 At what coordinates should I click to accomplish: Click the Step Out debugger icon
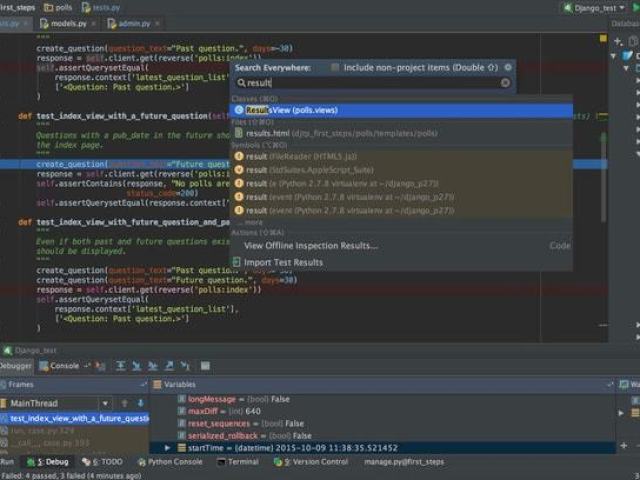(169, 366)
